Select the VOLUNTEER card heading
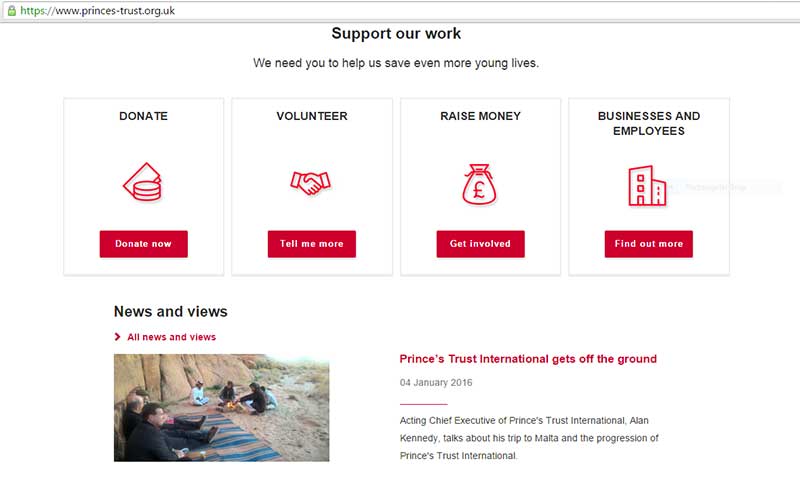 click(312, 116)
